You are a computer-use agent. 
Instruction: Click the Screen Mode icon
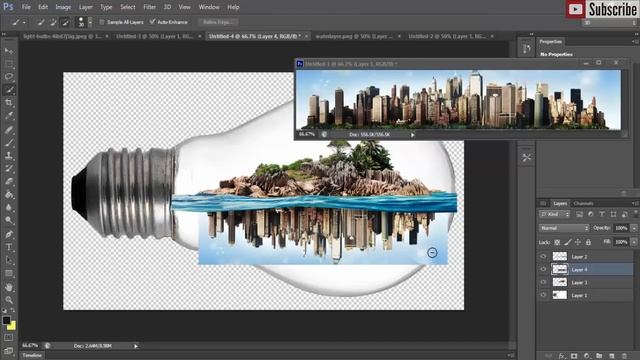pyautogui.click(x=9, y=351)
